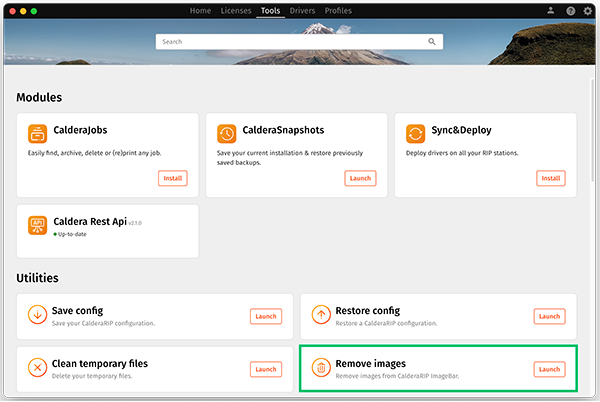Click the Modules section heading

tap(39, 98)
